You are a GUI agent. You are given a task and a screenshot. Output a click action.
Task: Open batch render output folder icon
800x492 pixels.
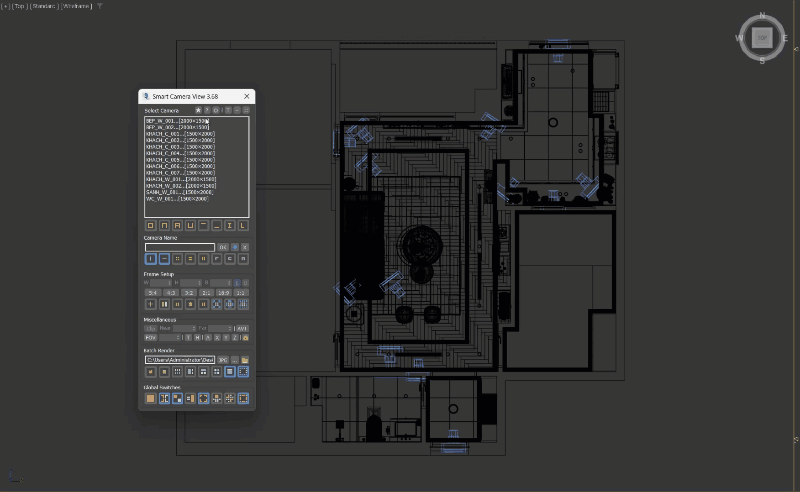point(244,360)
